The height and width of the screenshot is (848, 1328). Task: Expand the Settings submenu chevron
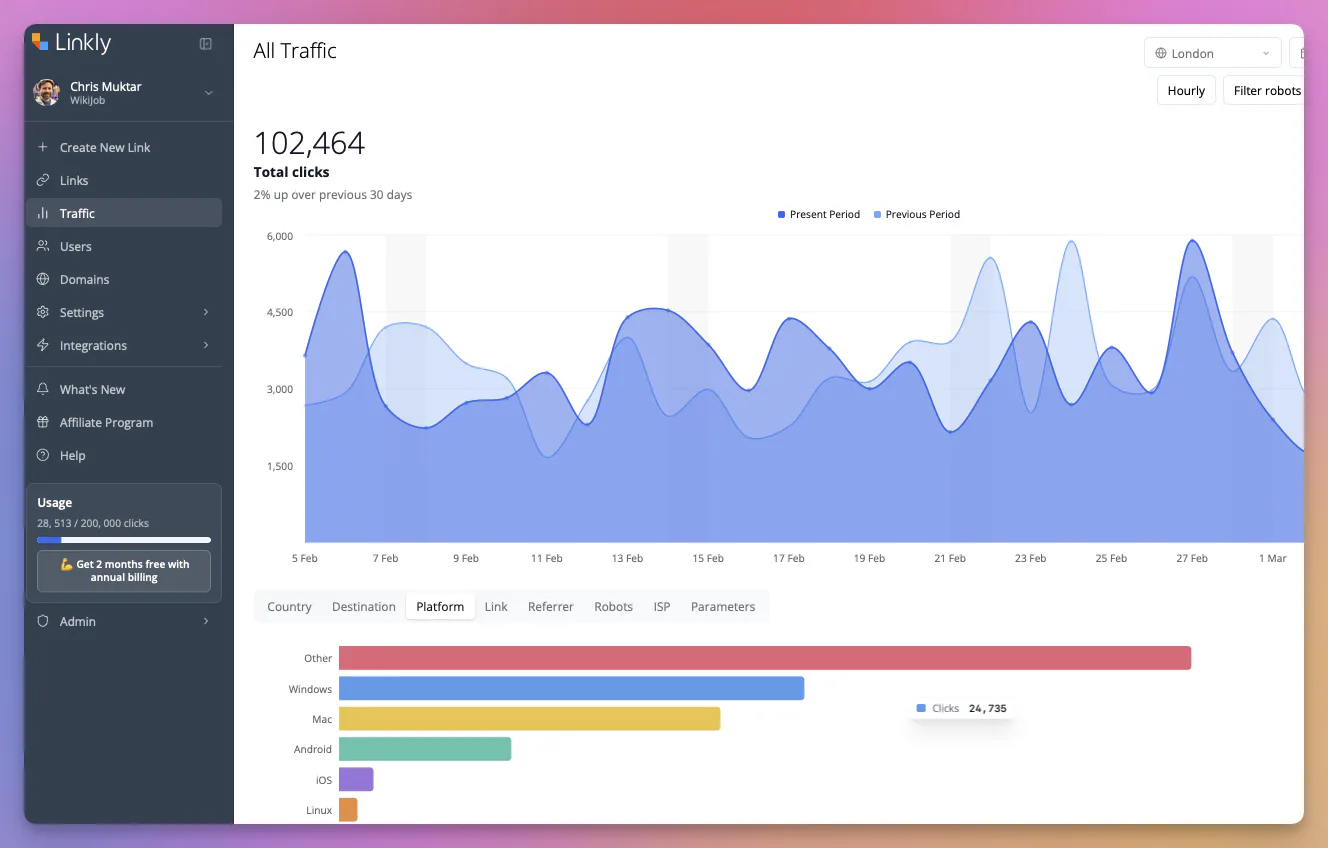(206, 312)
